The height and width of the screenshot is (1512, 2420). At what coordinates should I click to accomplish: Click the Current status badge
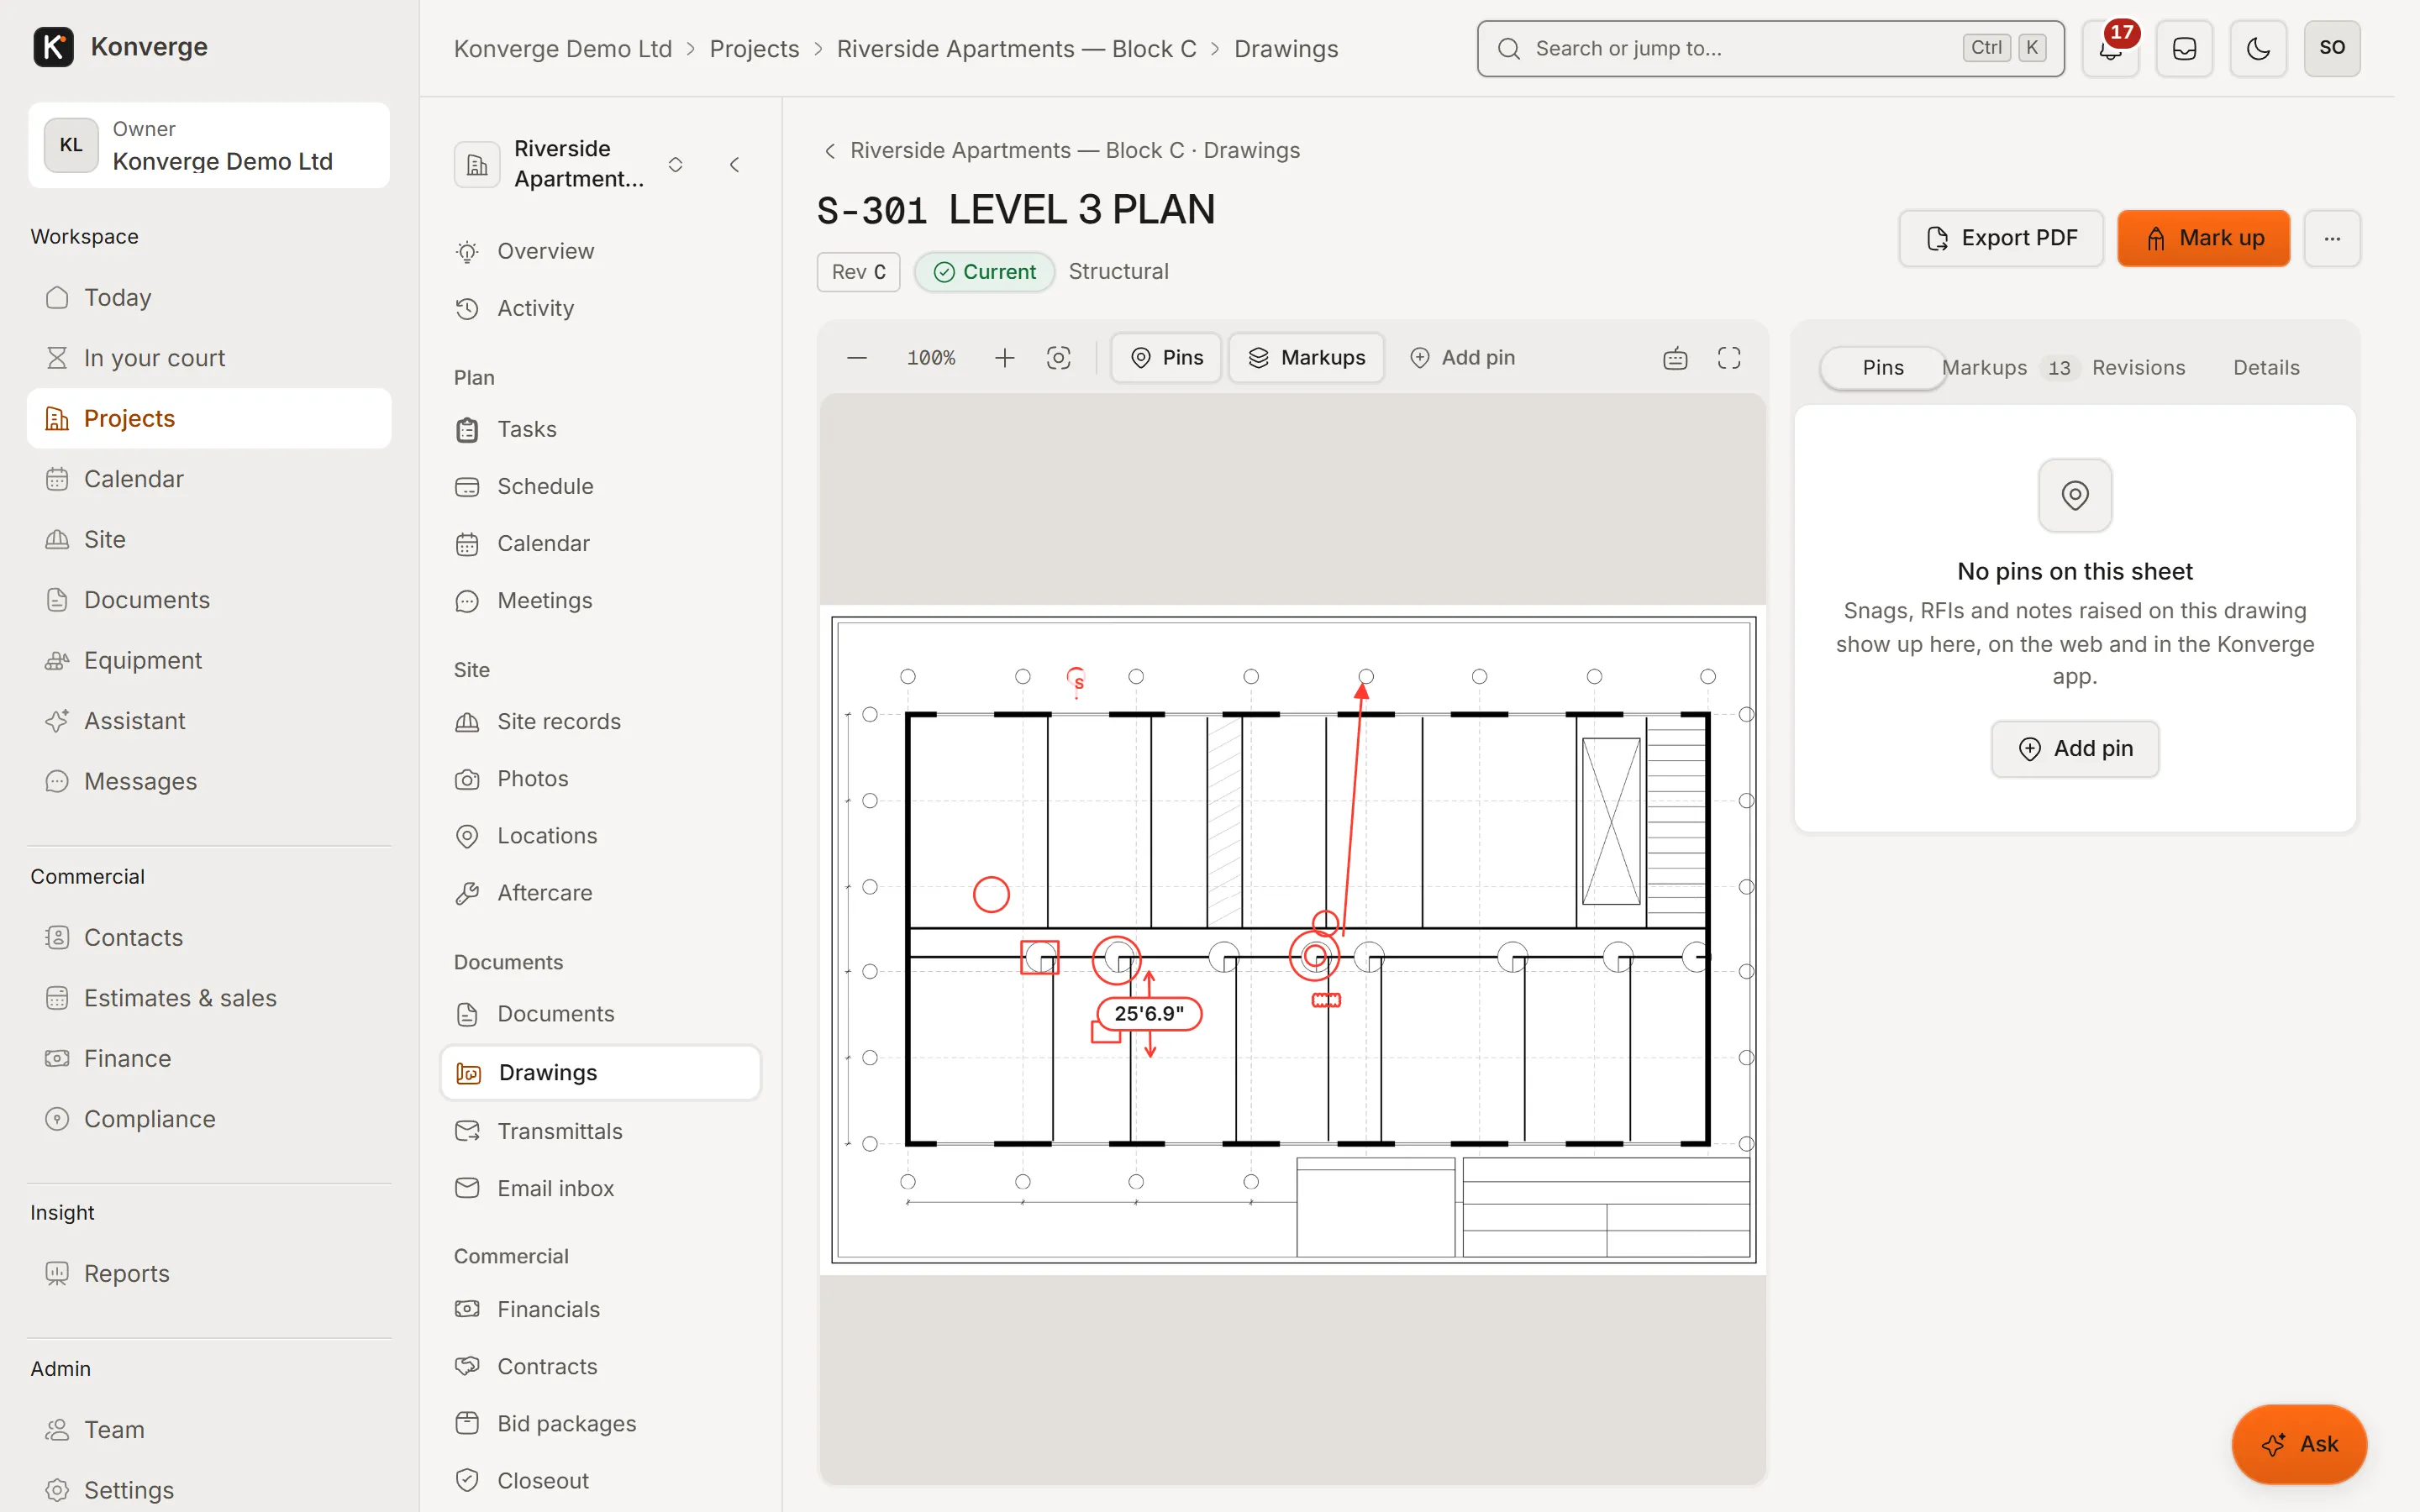(x=984, y=271)
